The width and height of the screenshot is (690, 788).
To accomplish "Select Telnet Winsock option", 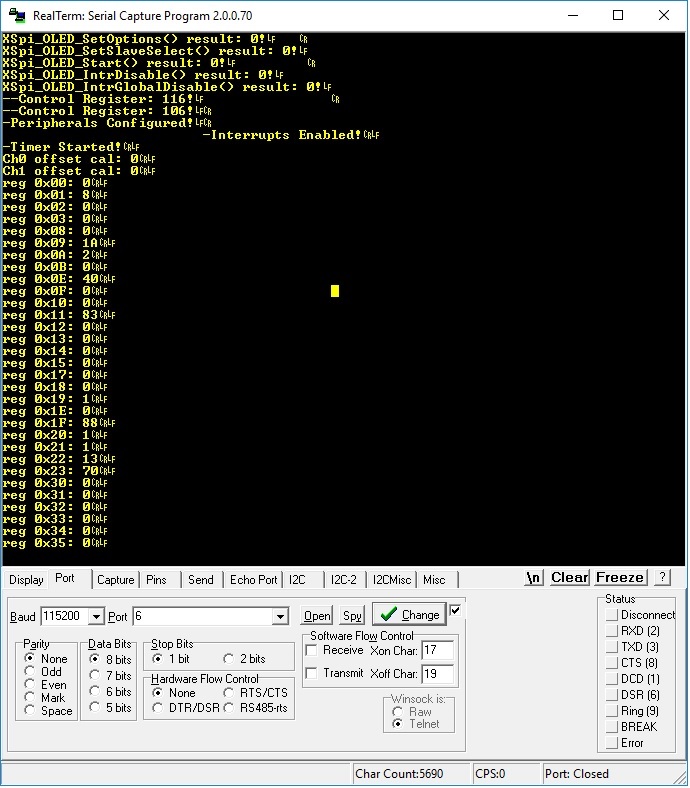I will pos(416,724).
